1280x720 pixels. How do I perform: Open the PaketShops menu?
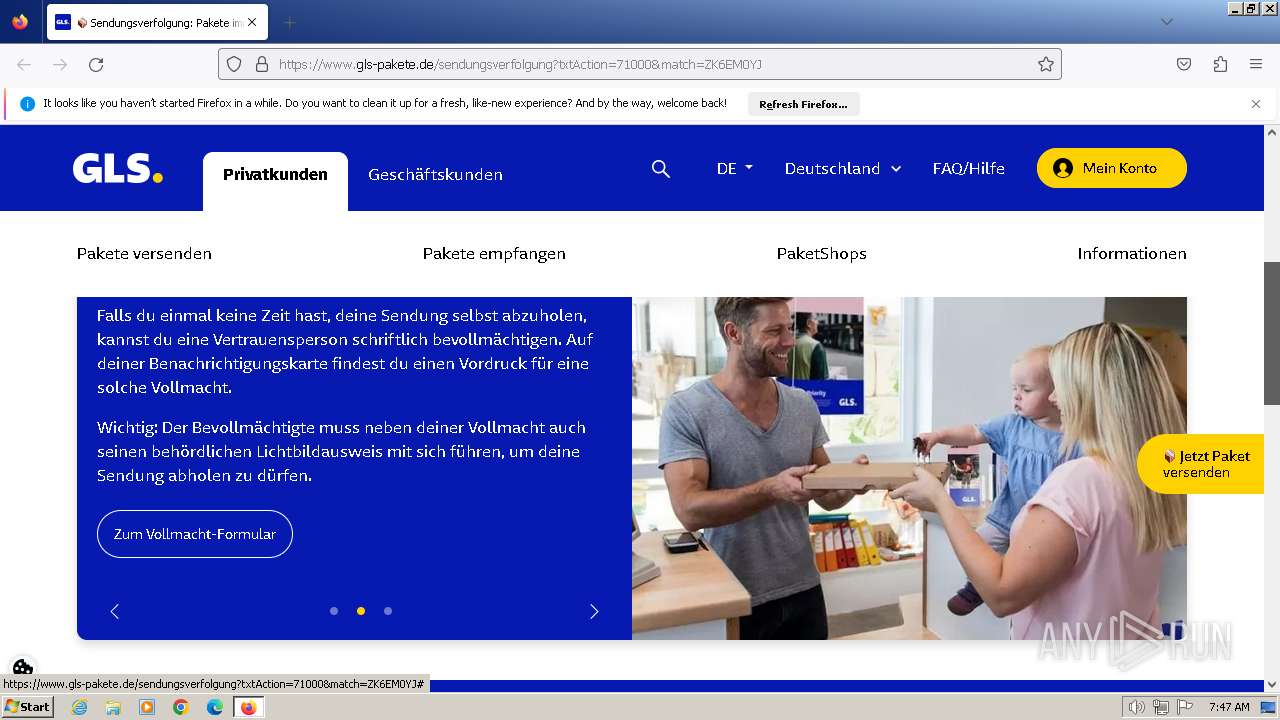[x=821, y=254]
